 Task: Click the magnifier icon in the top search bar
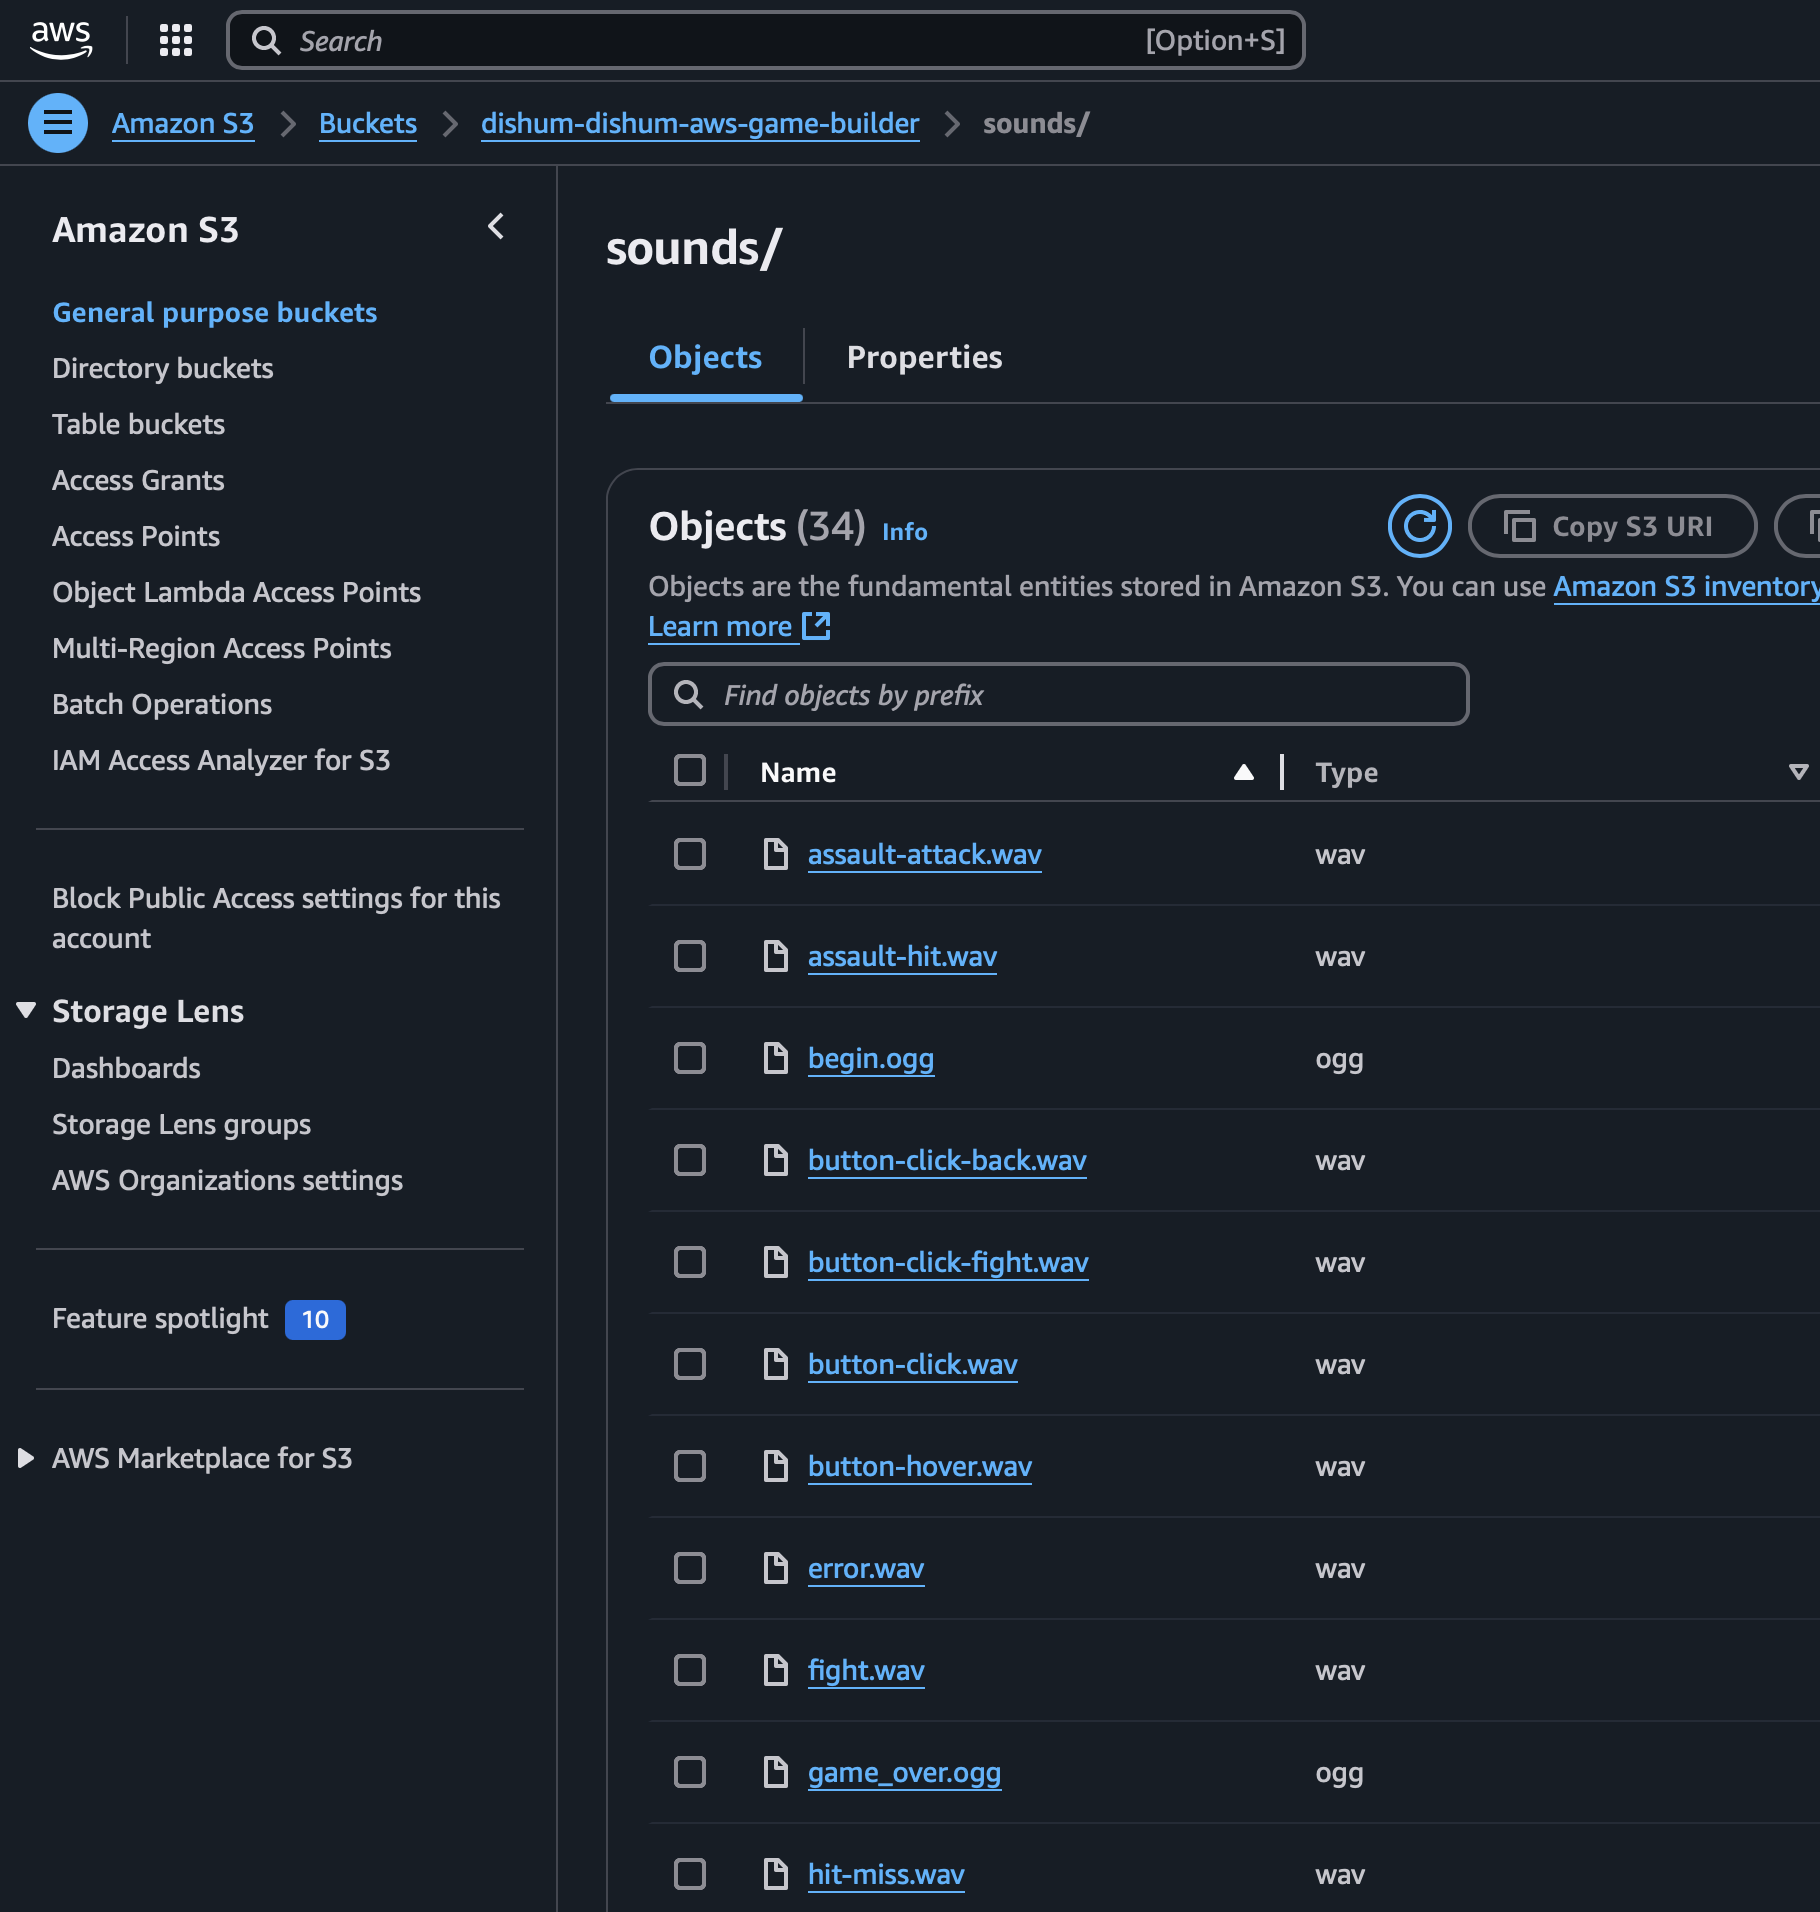266,40
